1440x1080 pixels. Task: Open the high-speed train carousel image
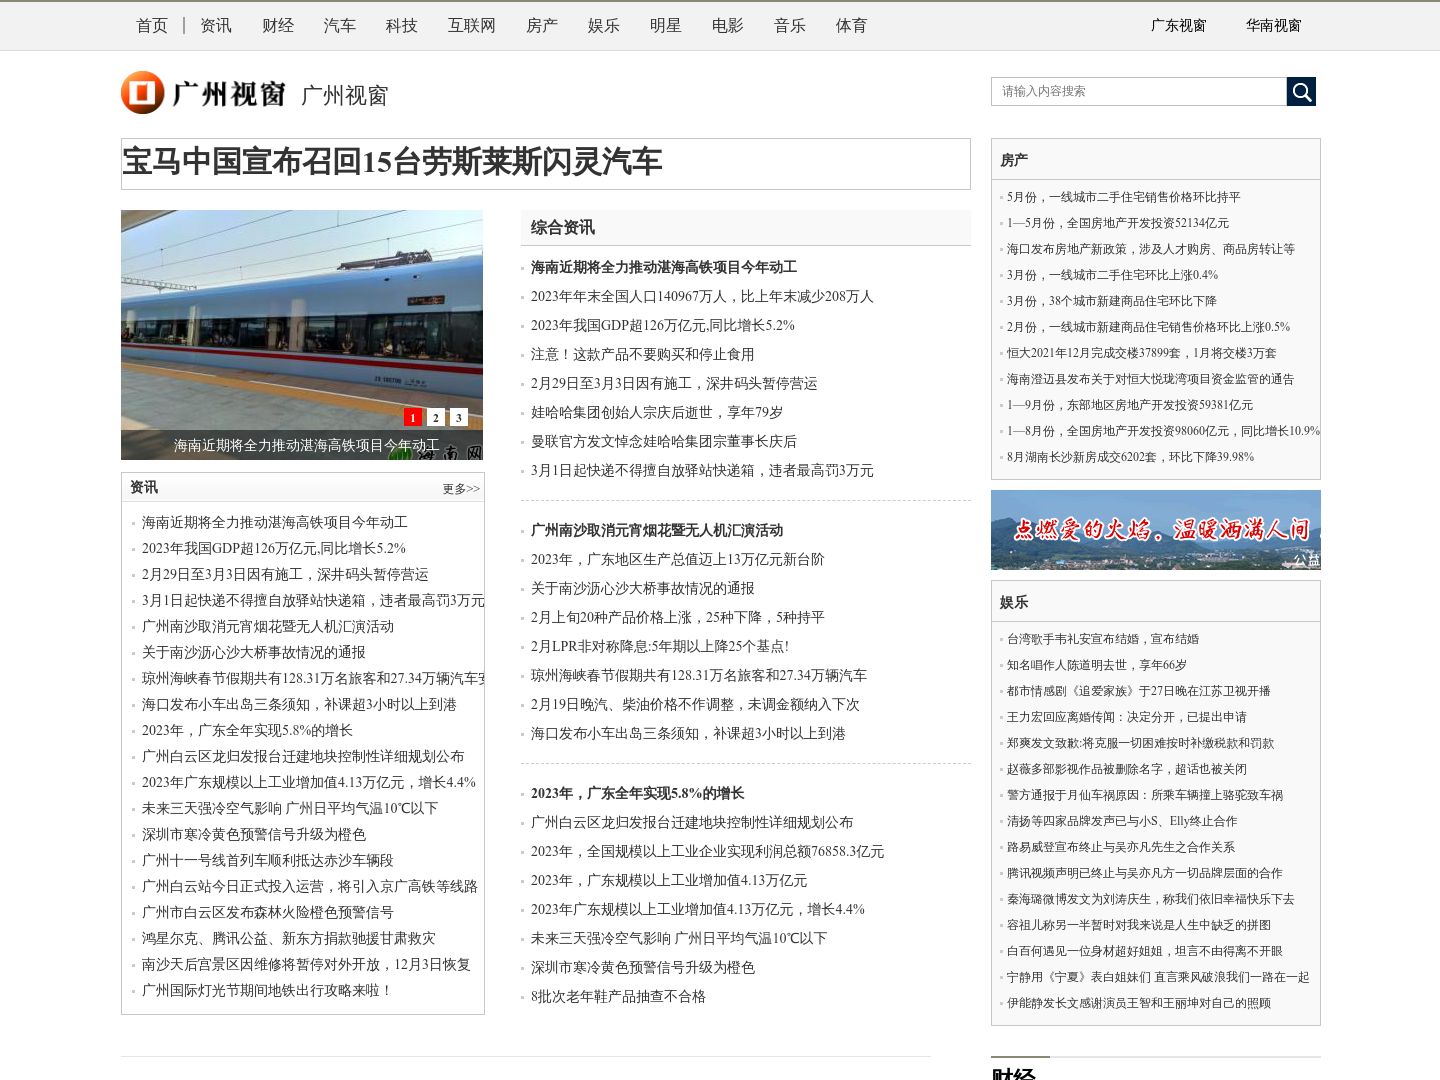pyautogui.click(x=302, y=320)
